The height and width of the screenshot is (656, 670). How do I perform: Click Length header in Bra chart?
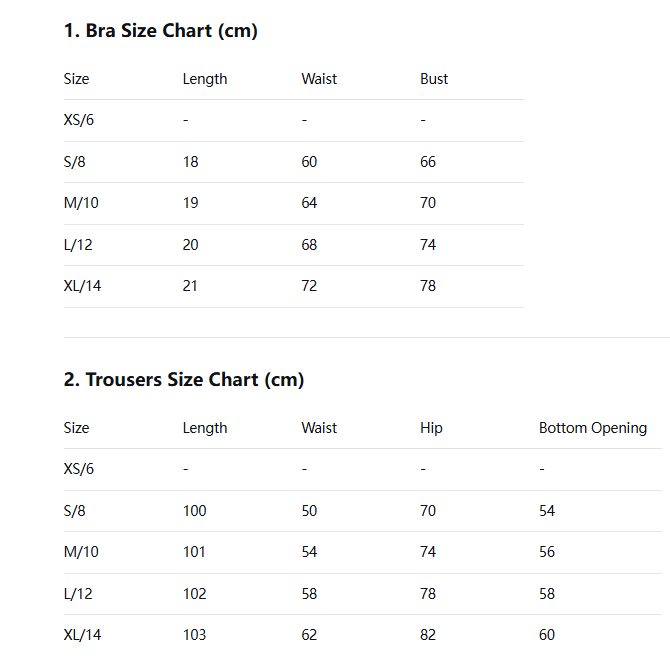pos(205,79)
